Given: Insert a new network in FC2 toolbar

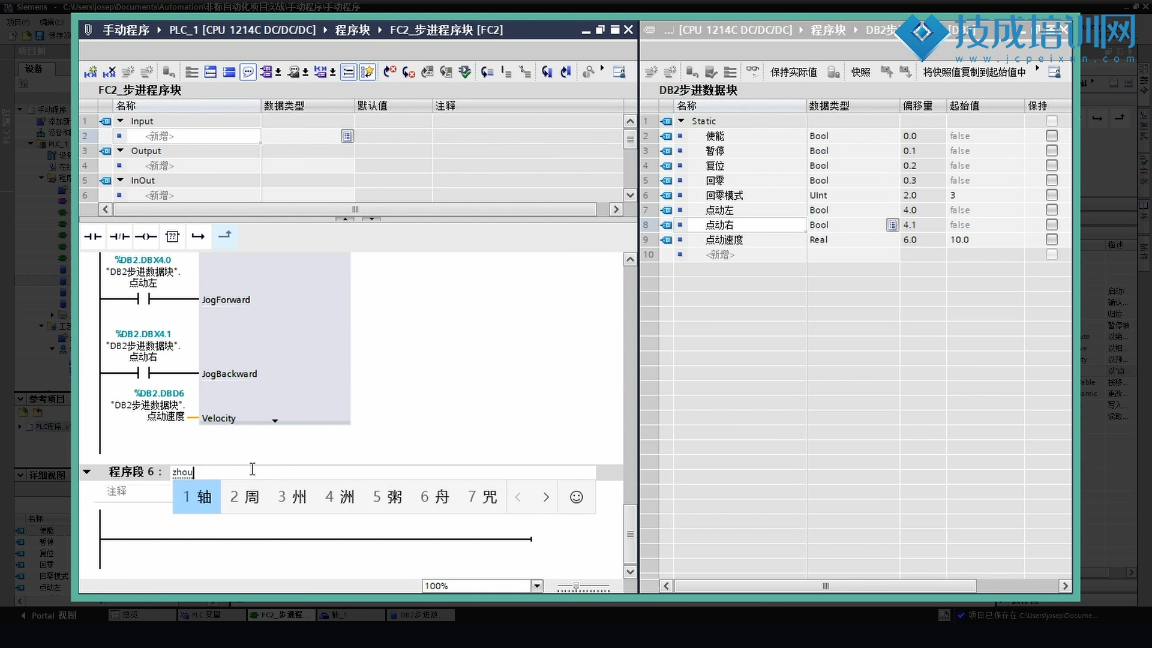Looking at the screenshot, I should [x=90, y=72].
